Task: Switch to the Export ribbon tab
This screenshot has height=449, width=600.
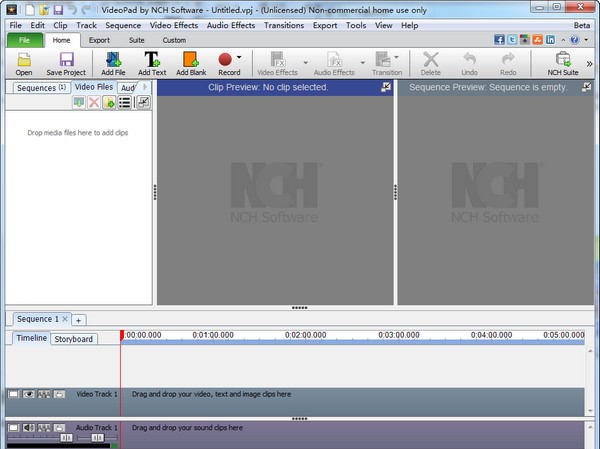Action: tap(99, 40)
